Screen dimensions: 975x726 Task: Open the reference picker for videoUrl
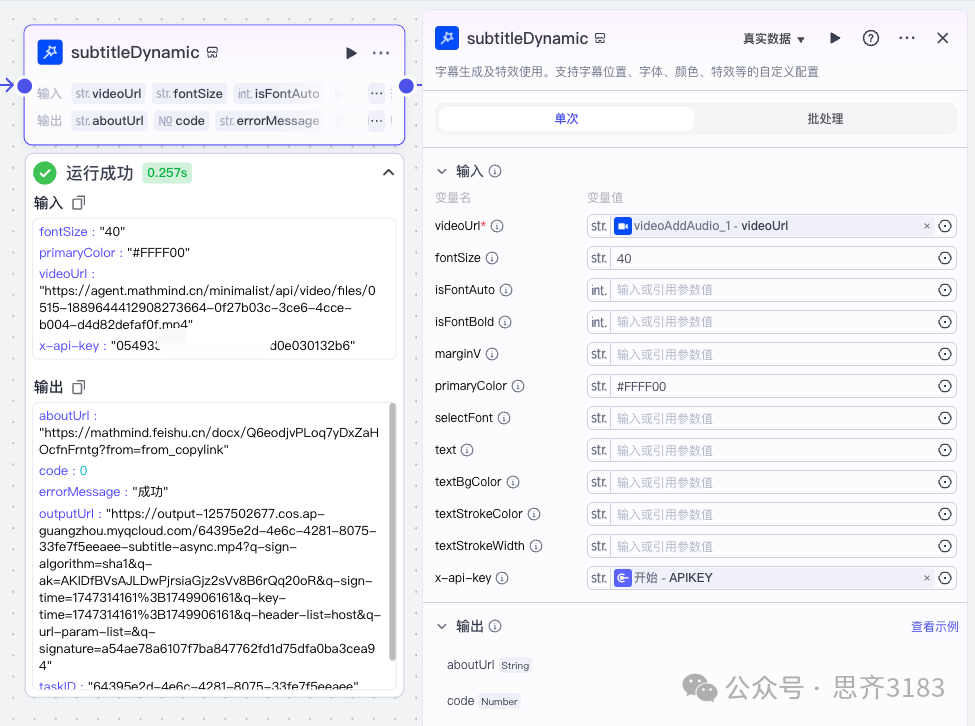pyautogui.click(x=945, y=226)
